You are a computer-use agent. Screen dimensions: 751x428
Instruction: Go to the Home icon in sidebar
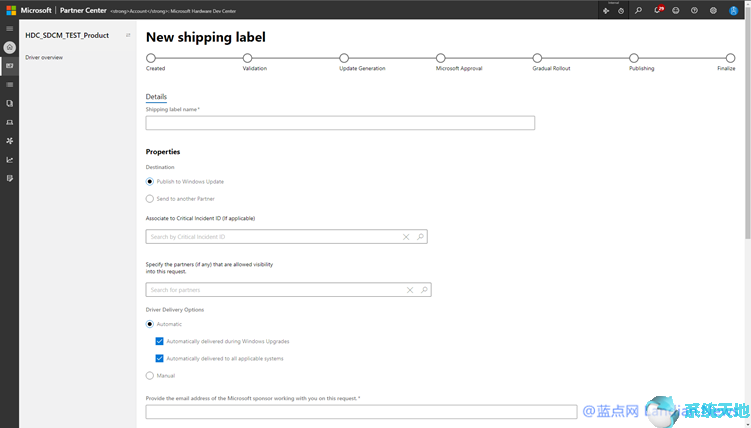pos(10,47)
